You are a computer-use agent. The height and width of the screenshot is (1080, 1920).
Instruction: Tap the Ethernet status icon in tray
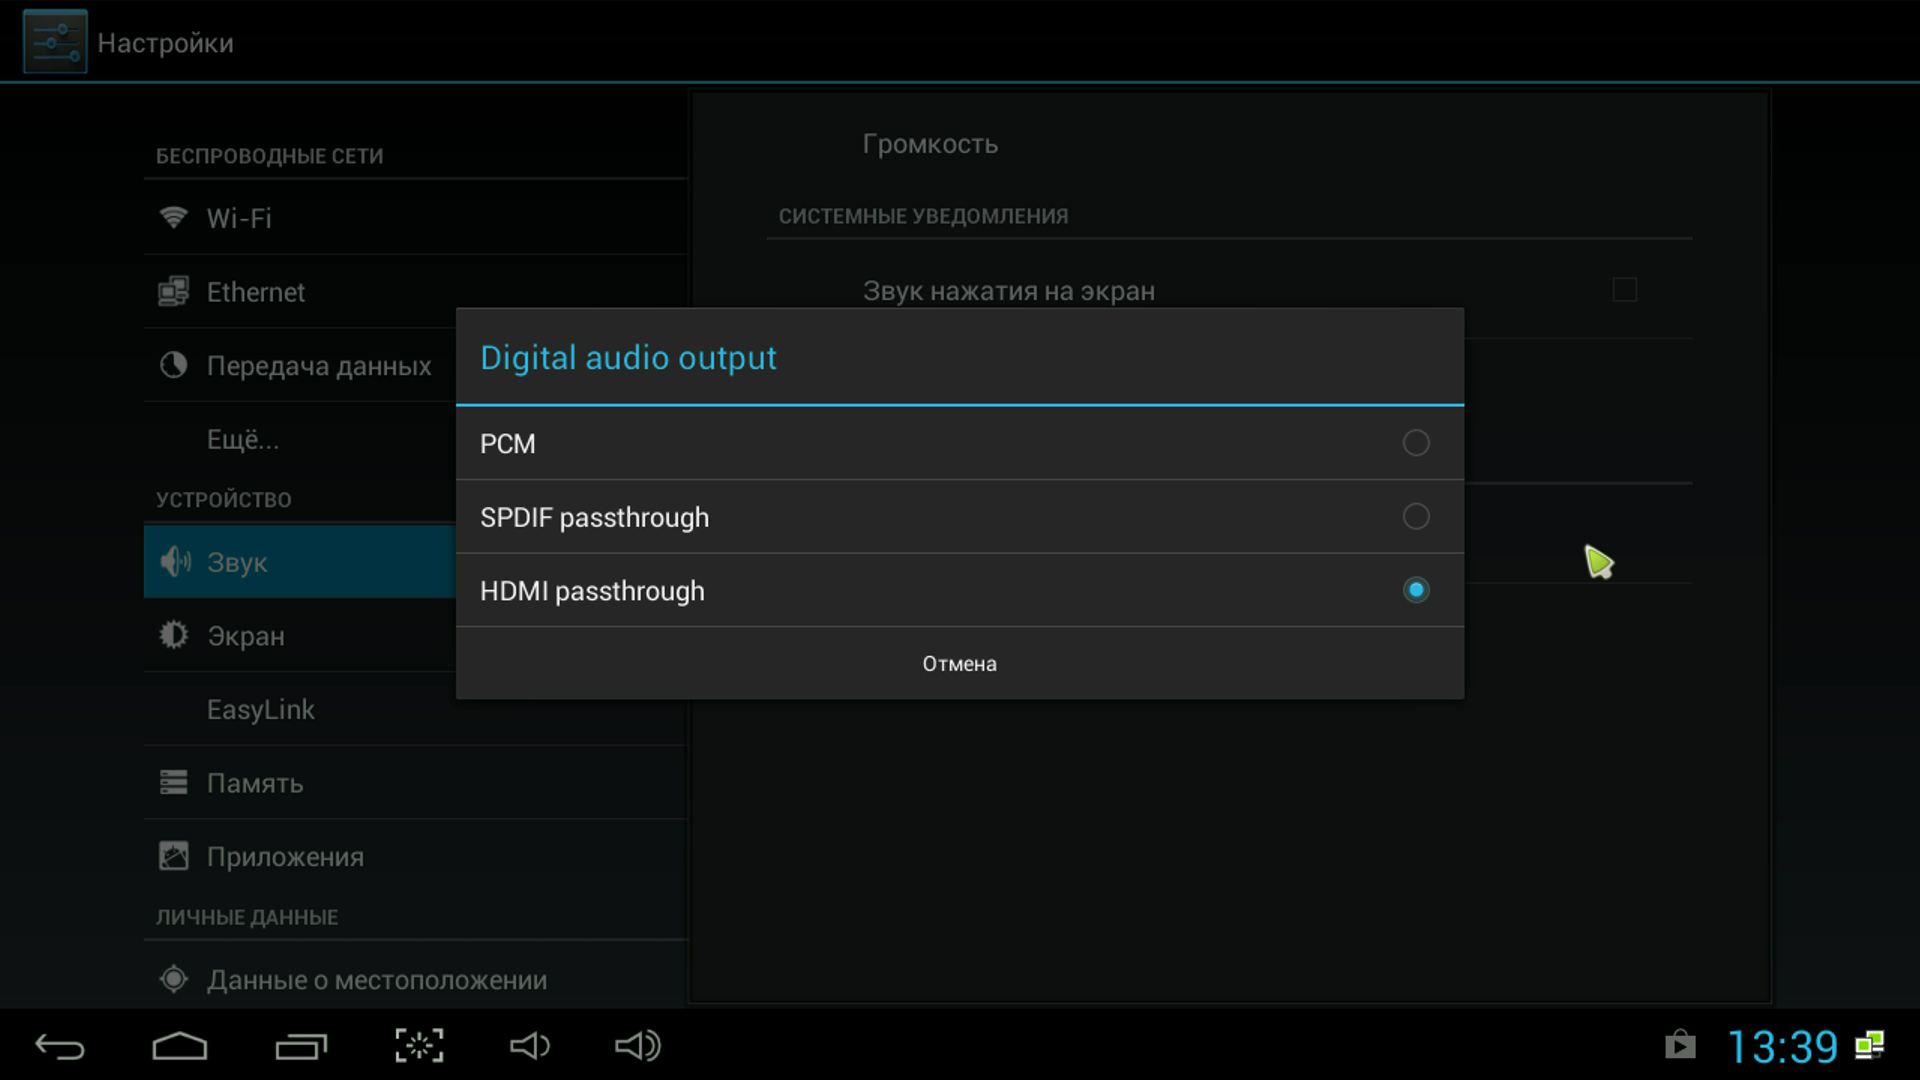(x=1870, y=1046)
